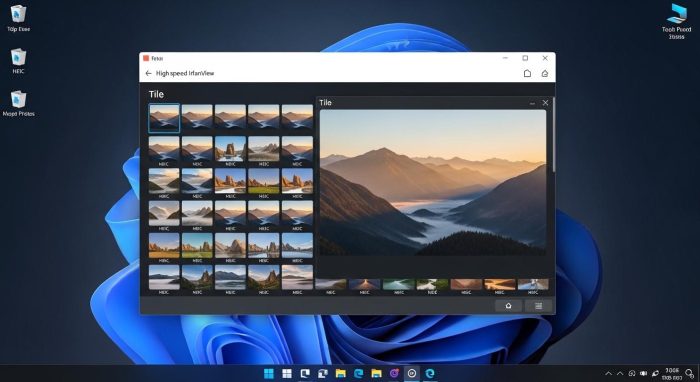
Task: Go back with the left arrow icon
Action: tap(149, 73)
